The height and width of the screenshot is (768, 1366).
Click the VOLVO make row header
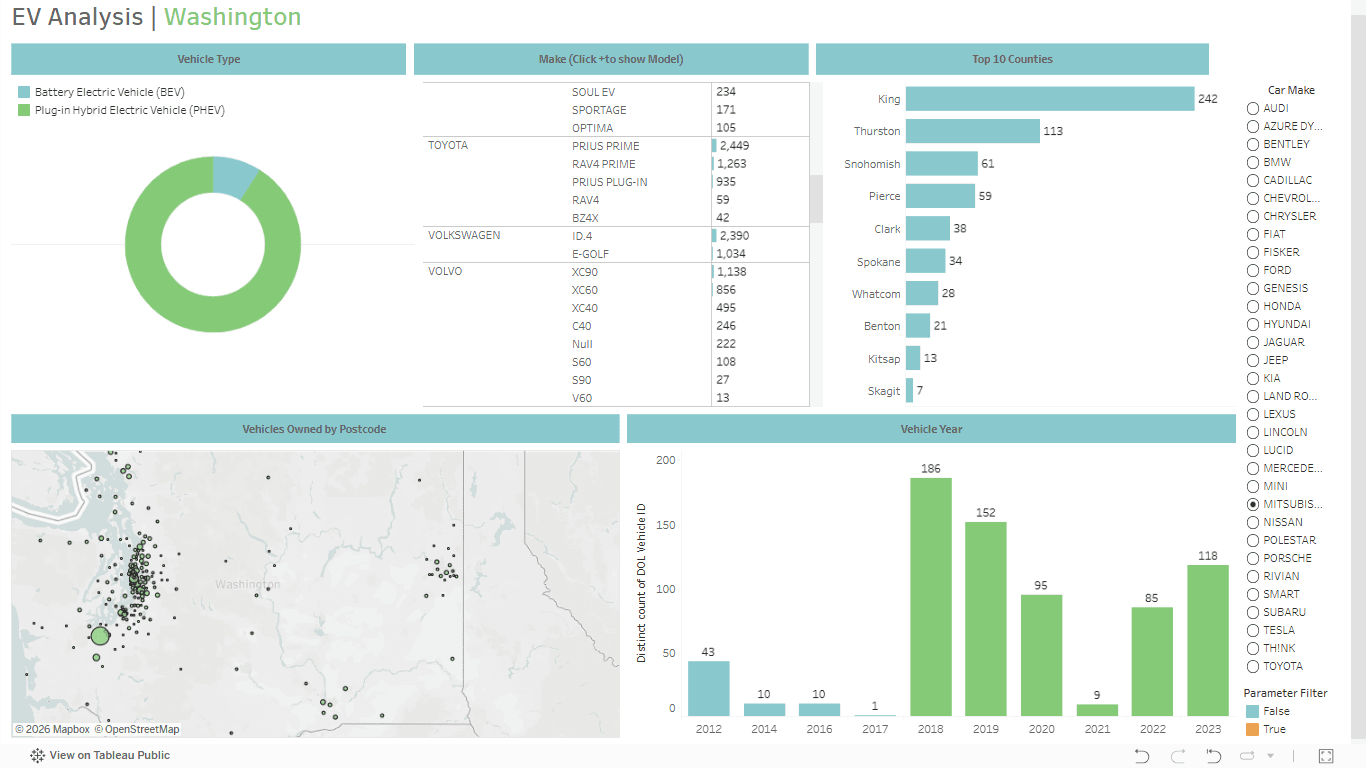(x=445, y=272)
